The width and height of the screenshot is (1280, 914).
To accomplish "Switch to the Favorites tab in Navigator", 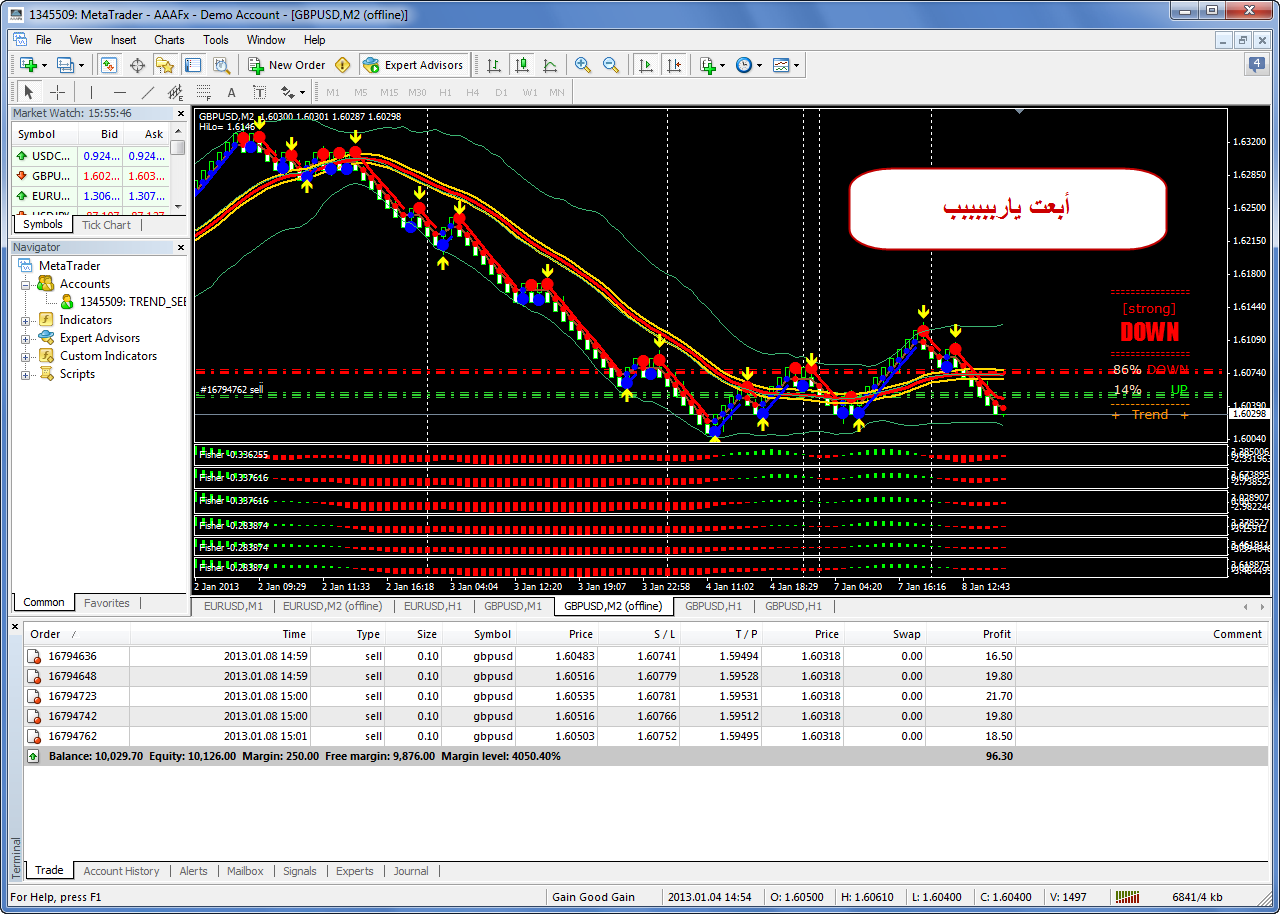I will tap(107, 603).
